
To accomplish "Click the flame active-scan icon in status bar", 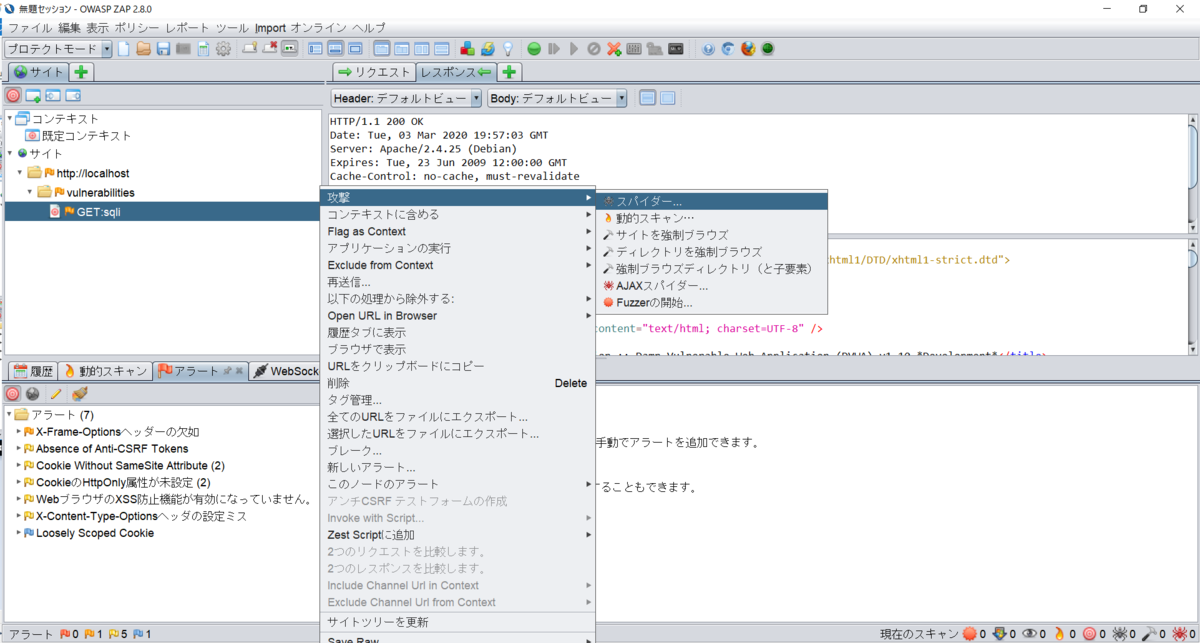I will (x=1060, y=634).
